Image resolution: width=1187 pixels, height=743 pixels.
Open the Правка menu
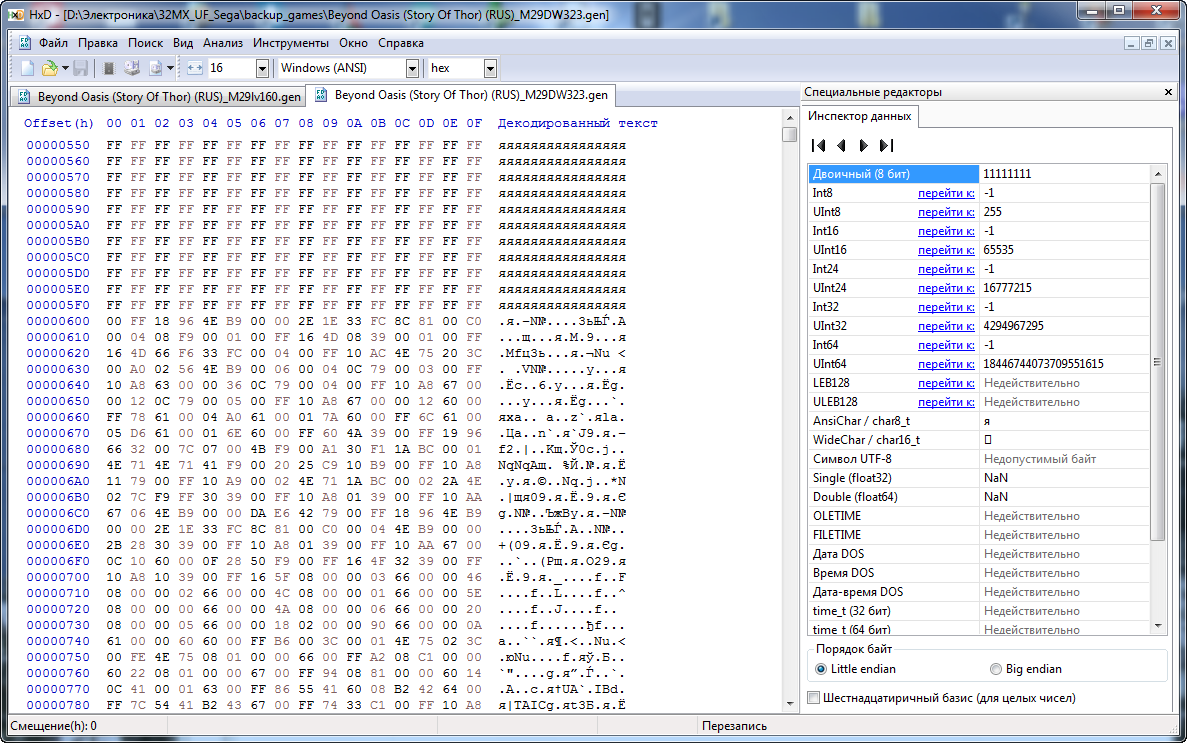(98, 43)
